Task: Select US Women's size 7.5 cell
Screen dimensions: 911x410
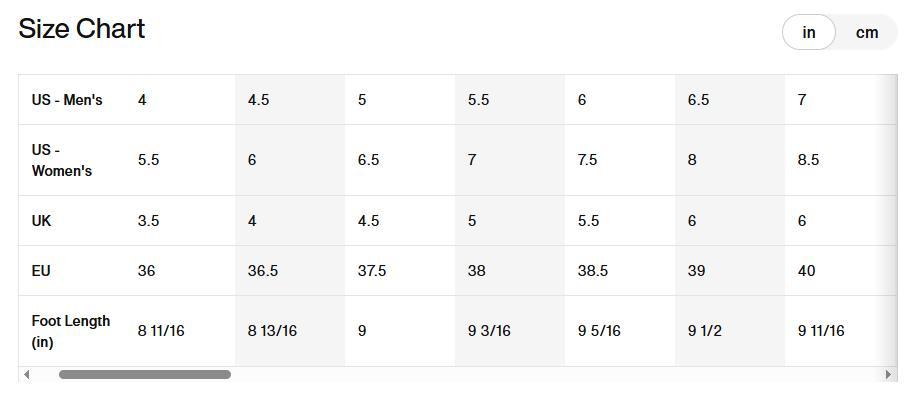Action: [588, 160]
